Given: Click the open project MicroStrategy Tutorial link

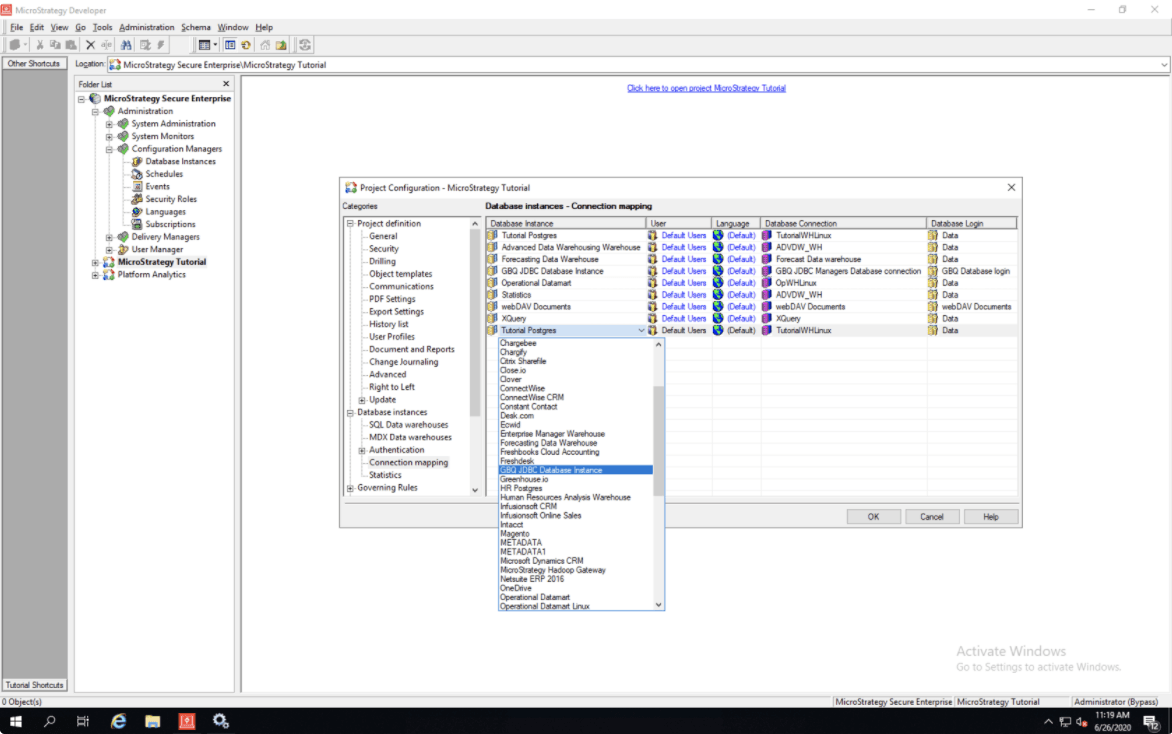Looking at the screenshot, I should click(706, 88).
